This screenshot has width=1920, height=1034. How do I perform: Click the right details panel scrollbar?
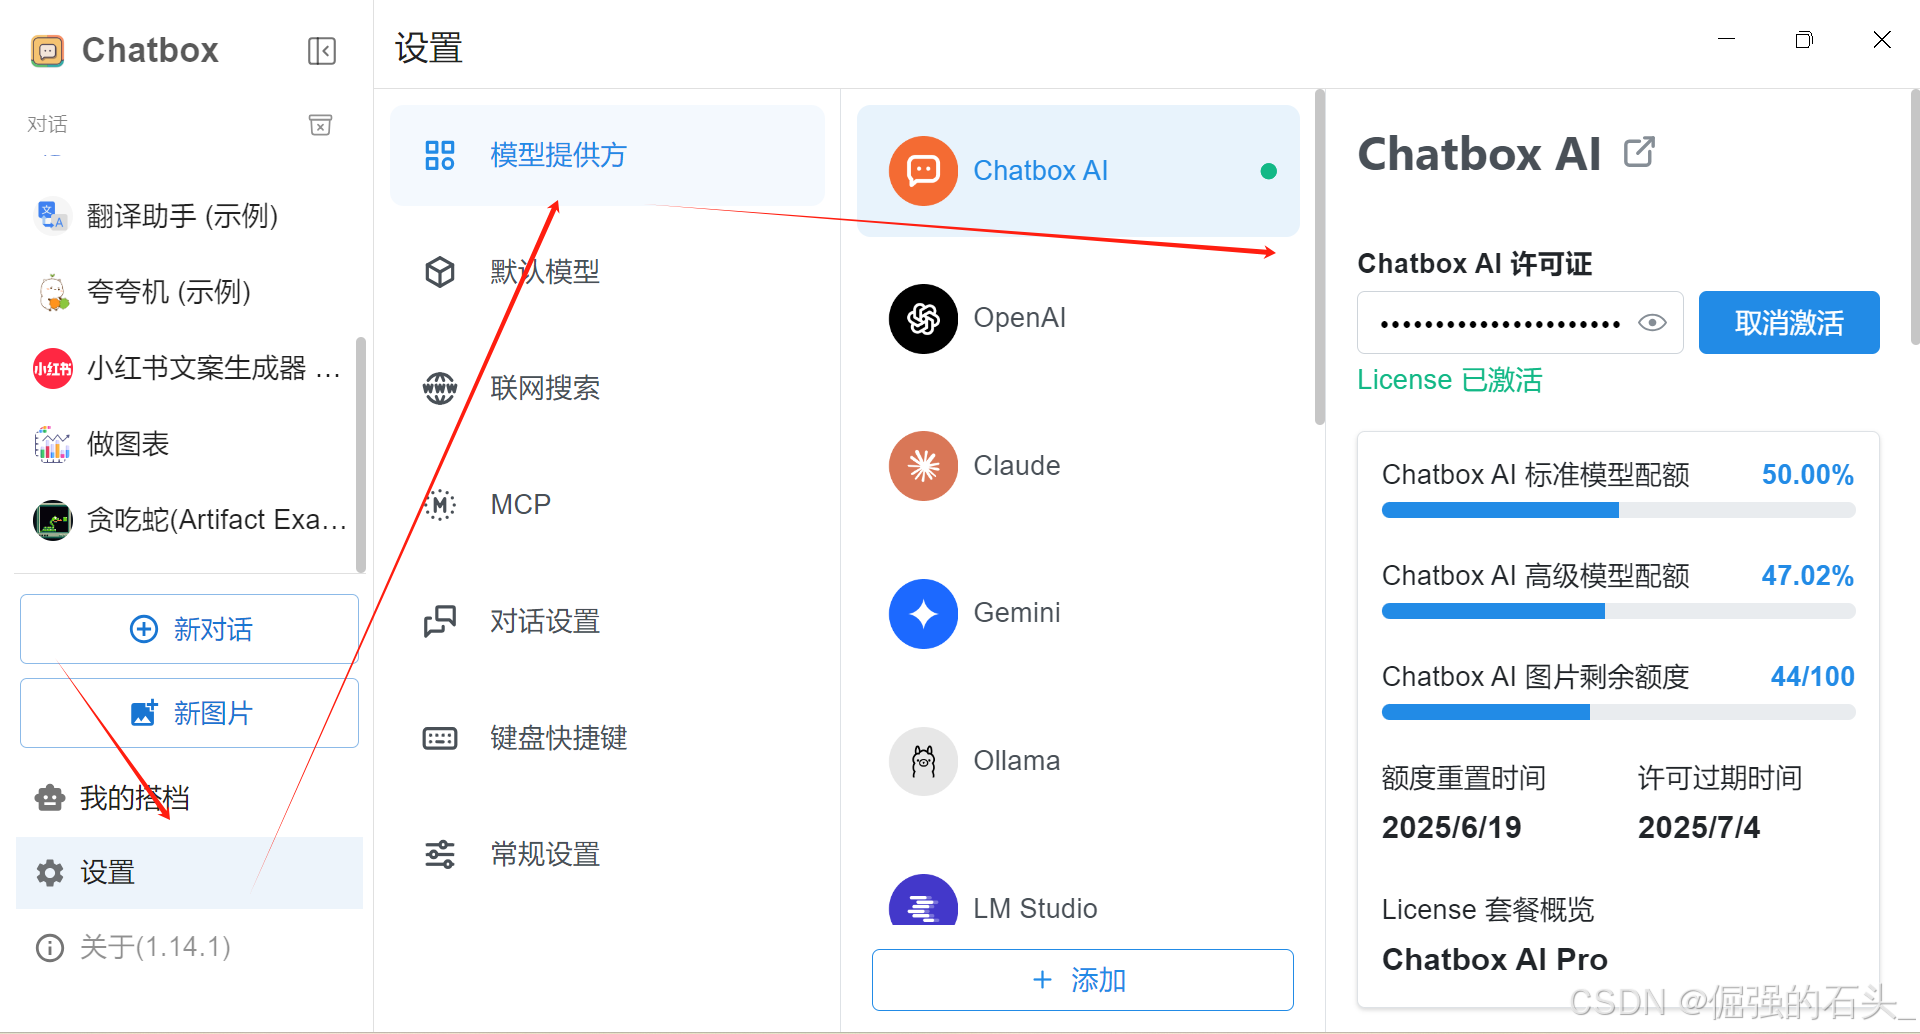click(x=1915, y=217)
